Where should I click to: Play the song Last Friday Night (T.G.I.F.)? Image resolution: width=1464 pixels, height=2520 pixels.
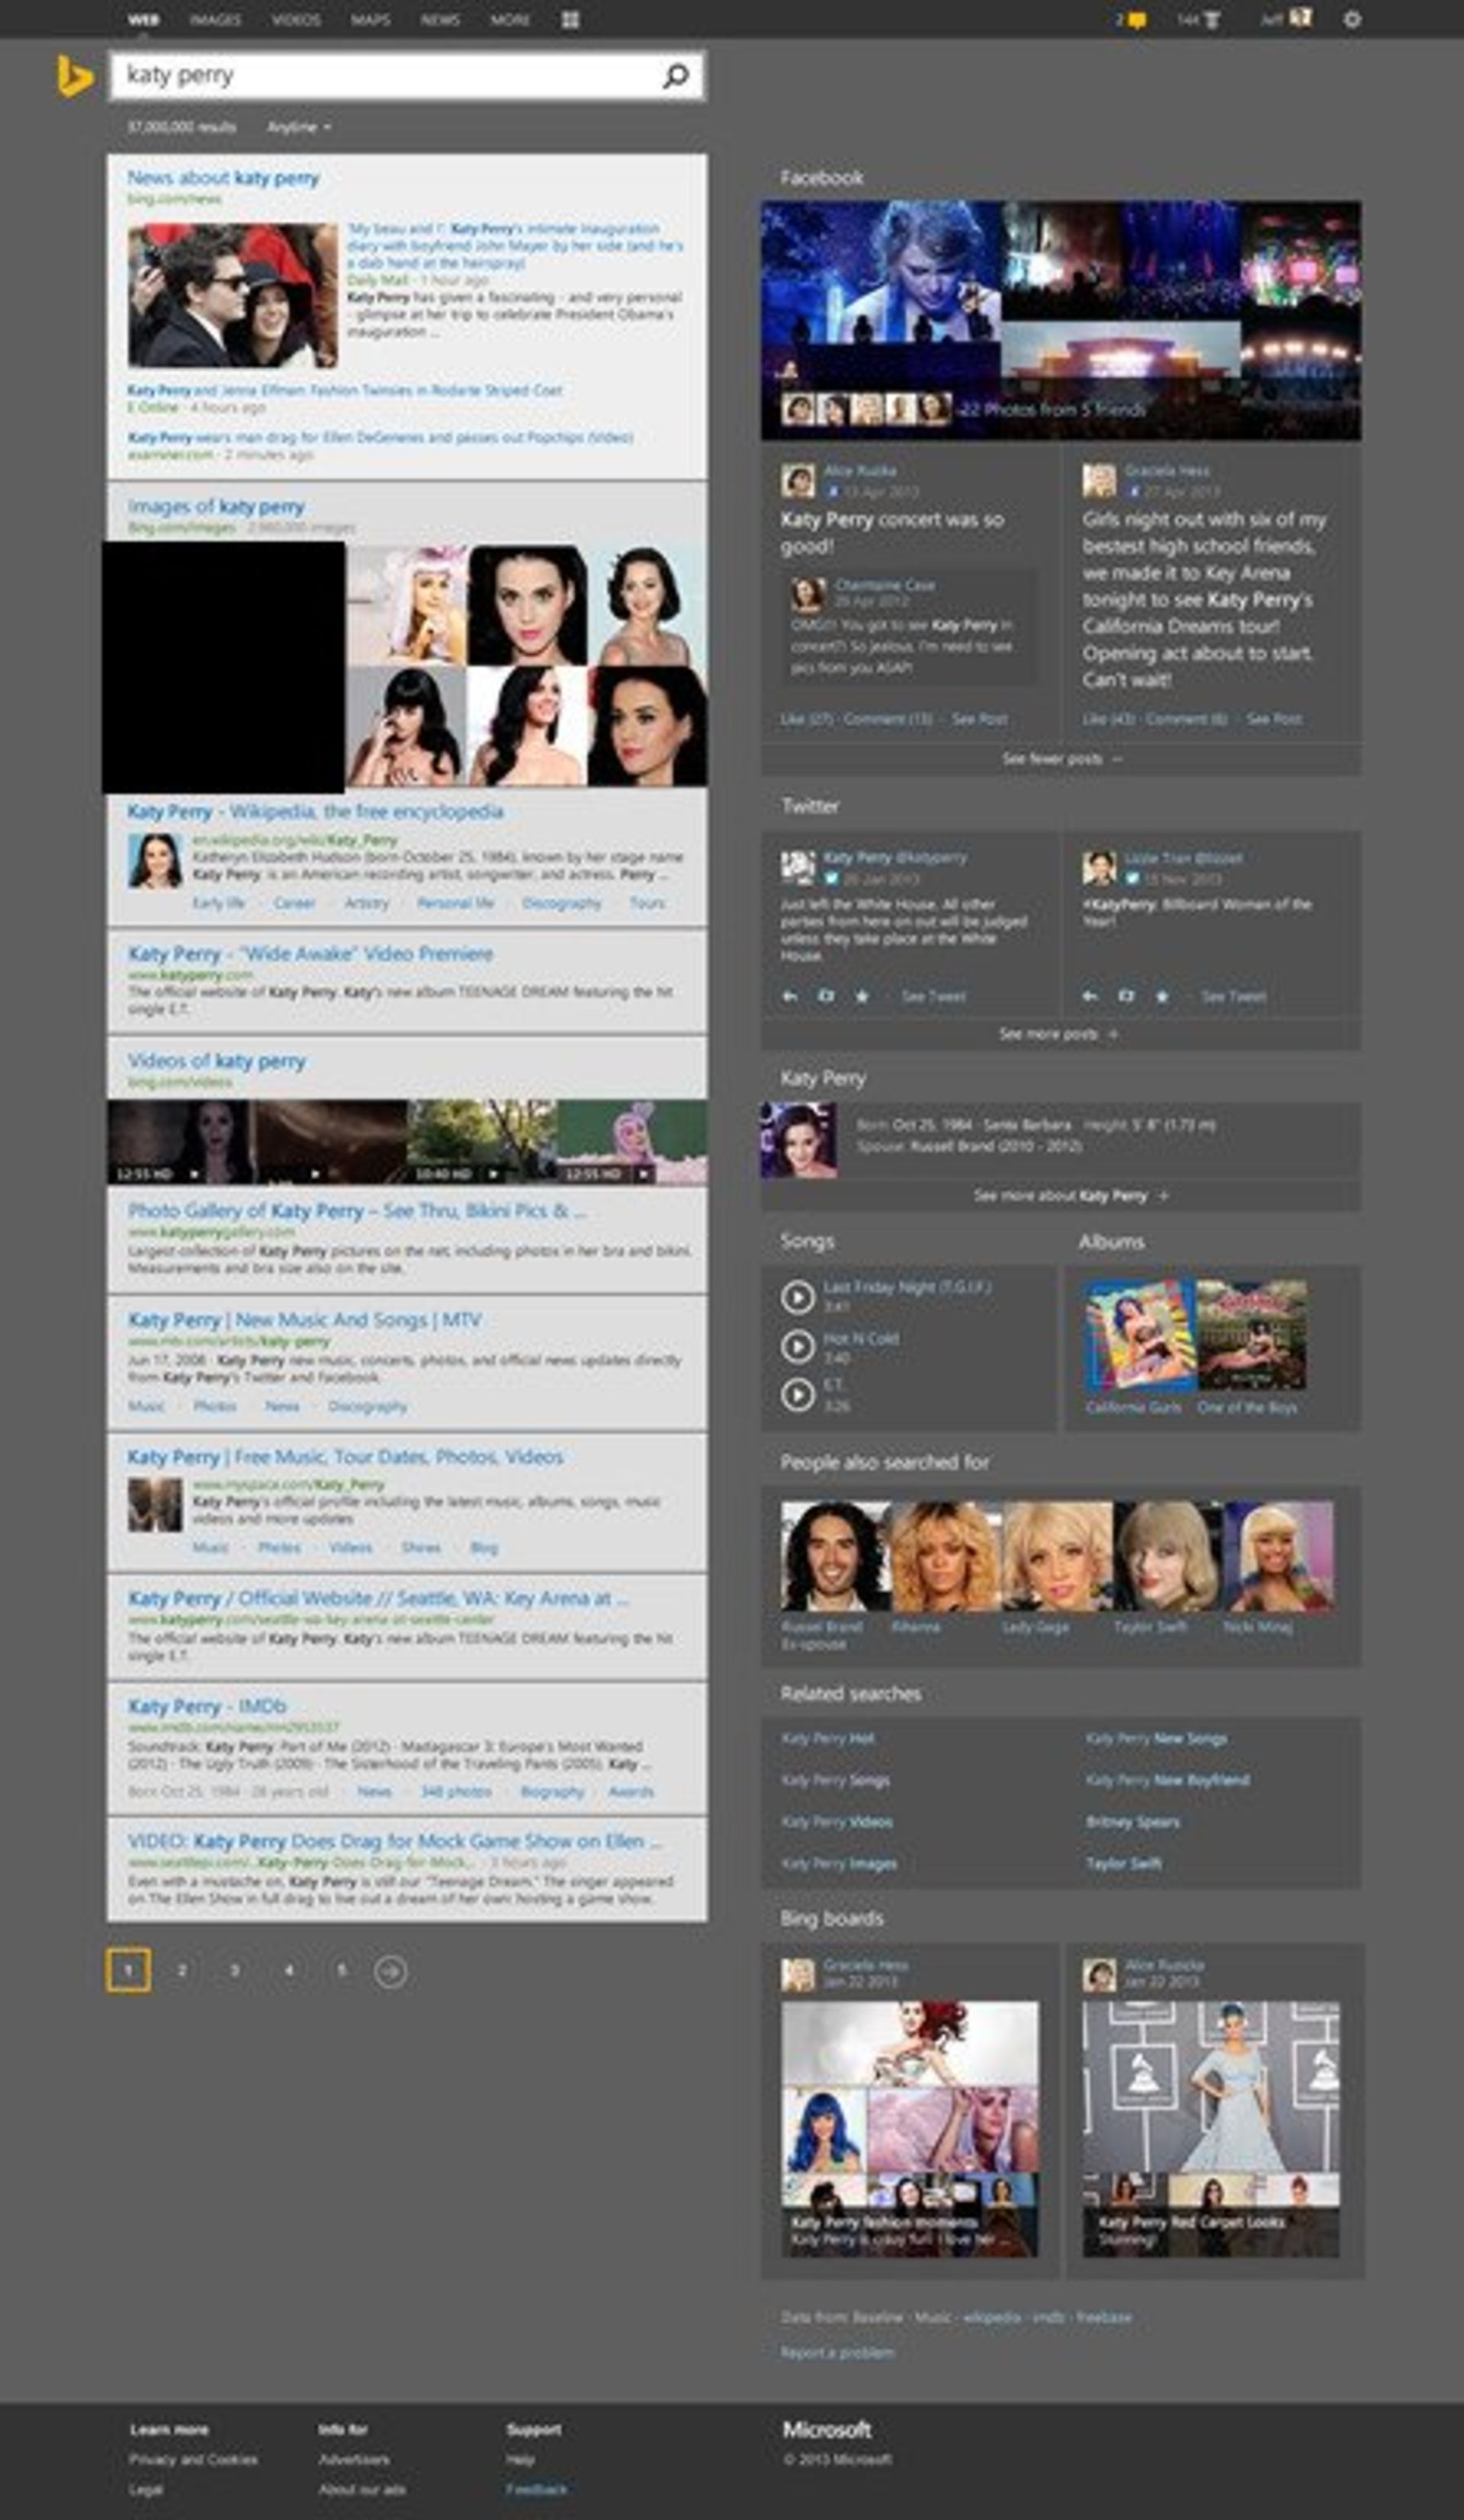click(797, 1297)
